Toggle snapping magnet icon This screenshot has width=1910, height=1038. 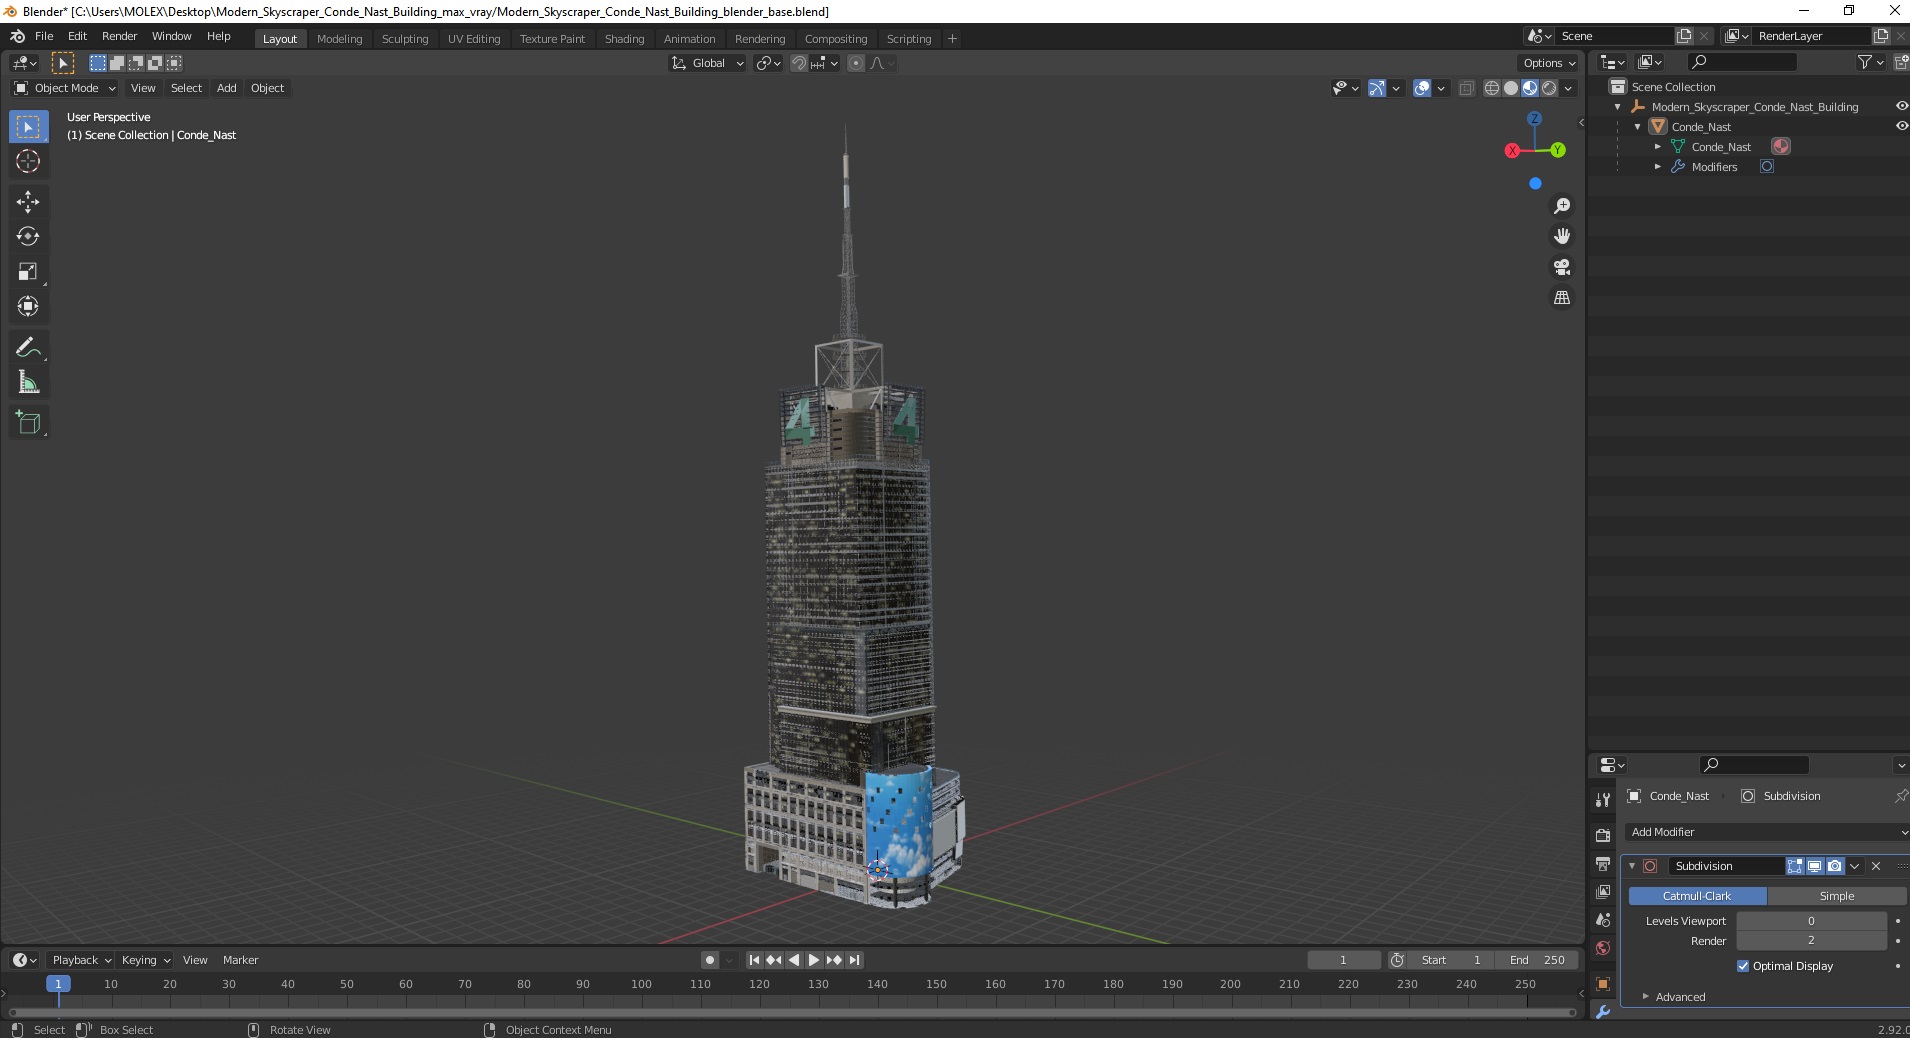tap(798, 63)
